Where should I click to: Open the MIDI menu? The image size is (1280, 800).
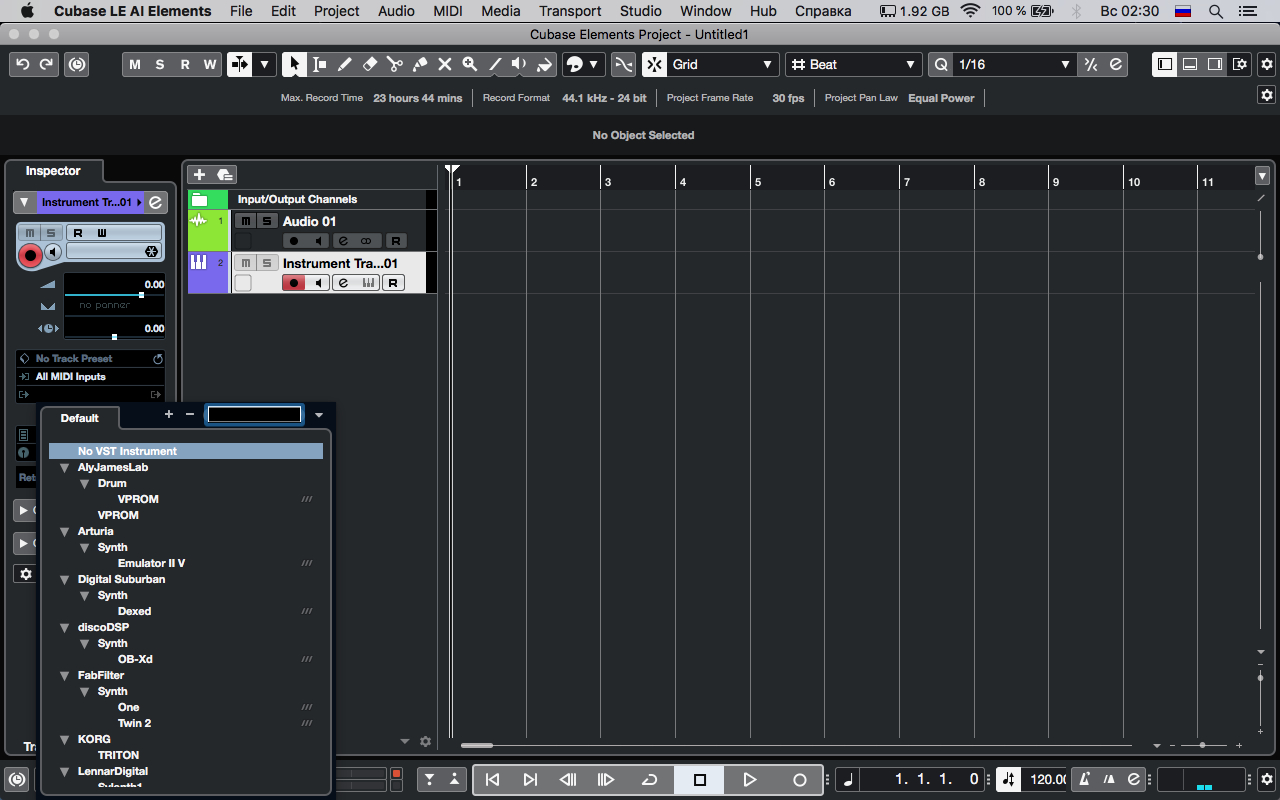pyautogui.click(x=448, y=11)
